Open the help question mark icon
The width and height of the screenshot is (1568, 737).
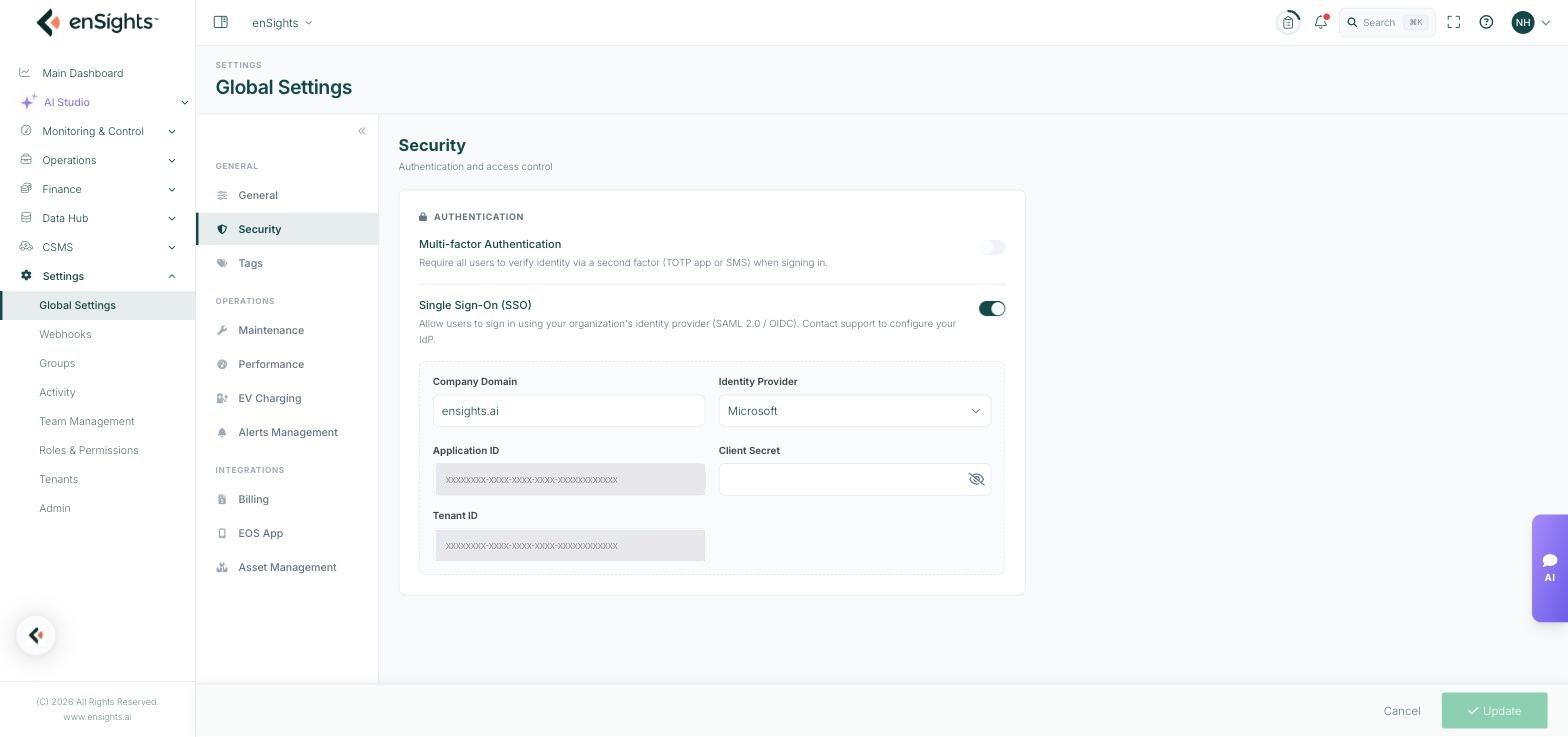tap(1486, 22)
